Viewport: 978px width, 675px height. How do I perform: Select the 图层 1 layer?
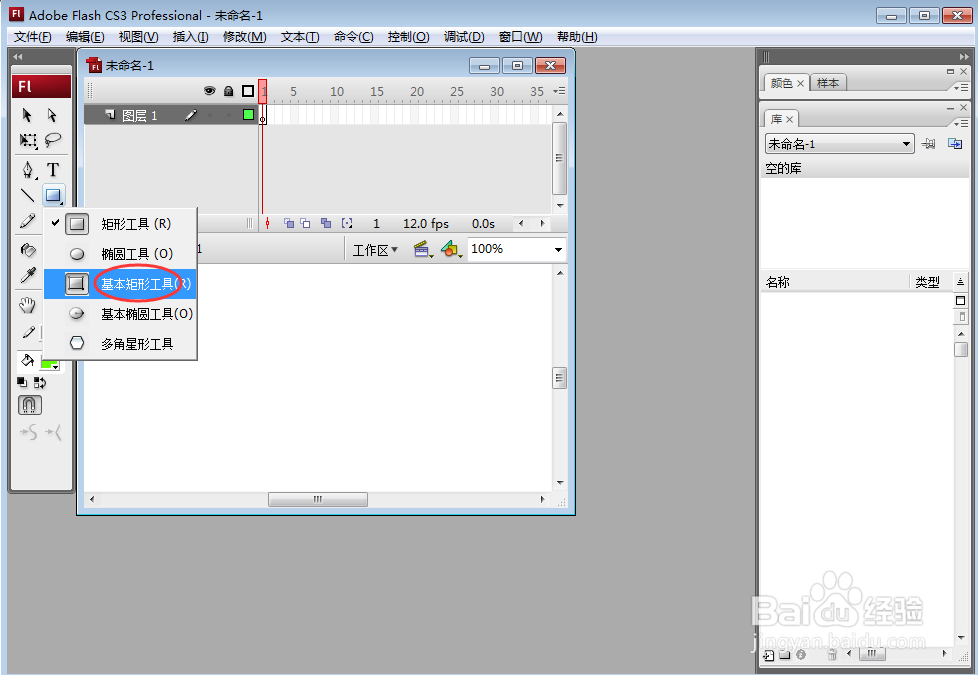click(x=171, y=115)
